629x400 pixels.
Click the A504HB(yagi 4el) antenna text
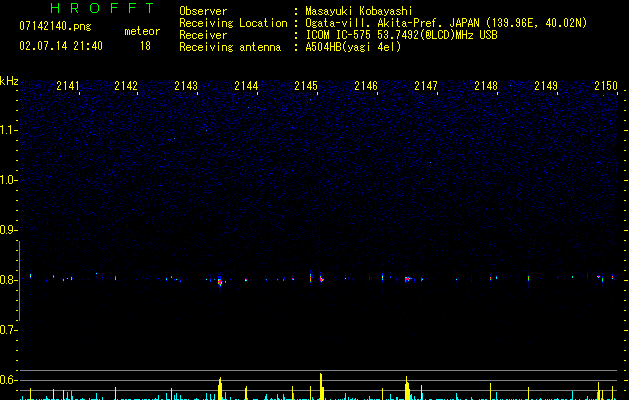coord(353,47)
